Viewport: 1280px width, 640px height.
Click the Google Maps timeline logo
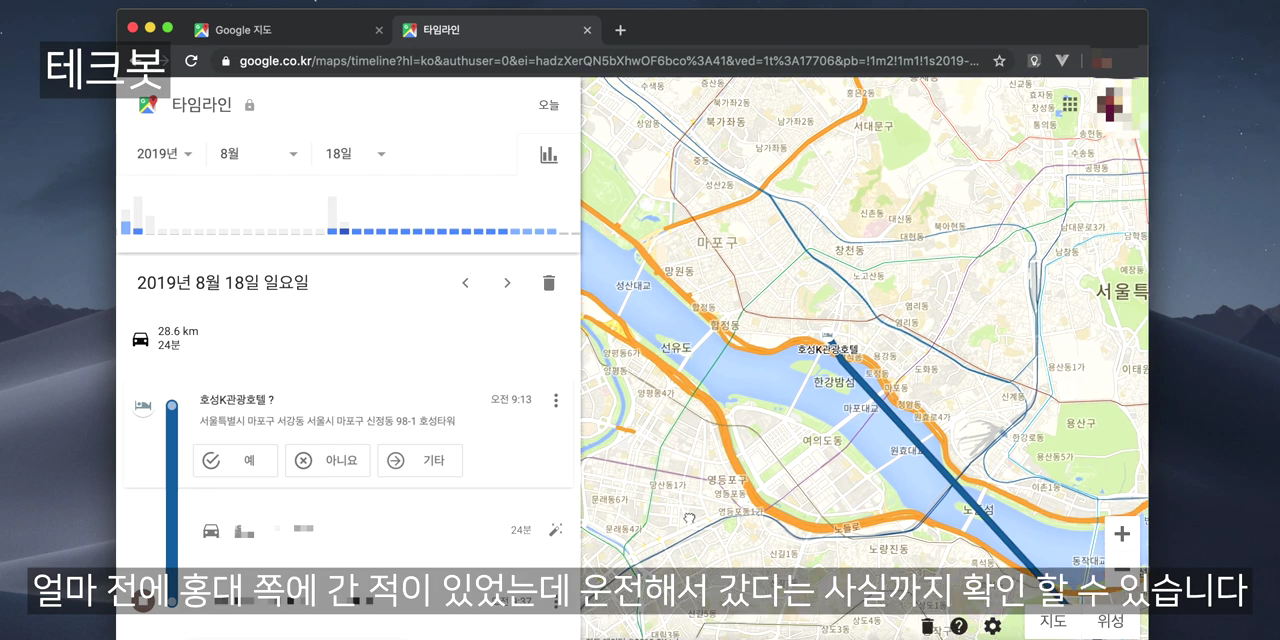point(148,104)
